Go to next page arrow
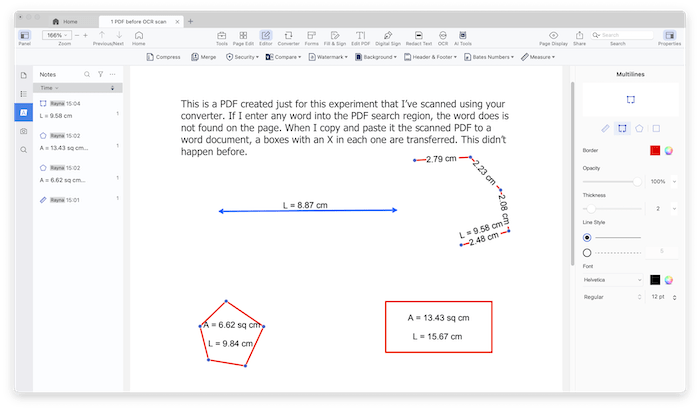The height and width of the screenshot is (410, 700). point(119,35)
